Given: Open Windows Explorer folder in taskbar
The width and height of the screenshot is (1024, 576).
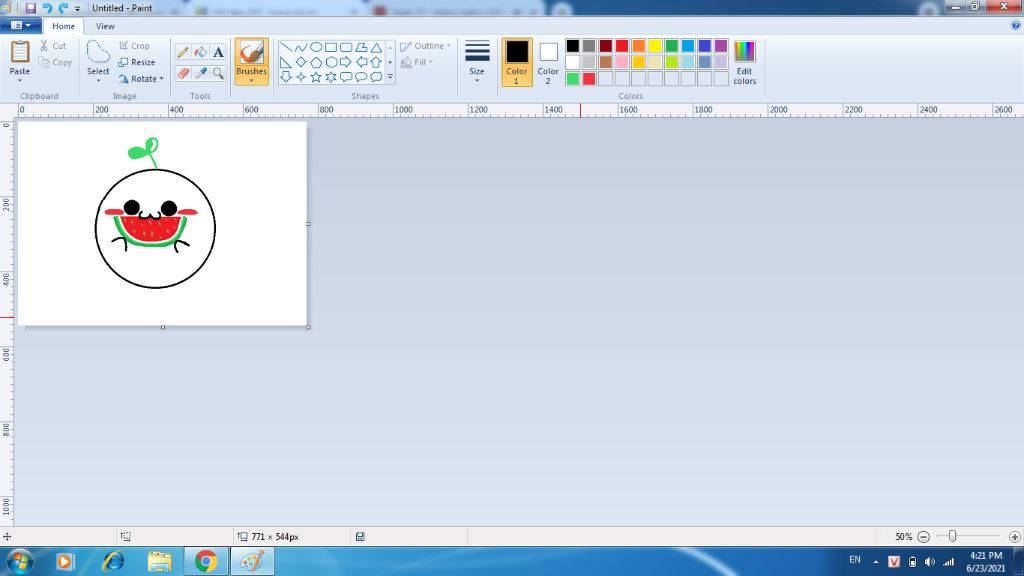Looking at the screenshot, I should pyautogui.click(x=159, y=562).
